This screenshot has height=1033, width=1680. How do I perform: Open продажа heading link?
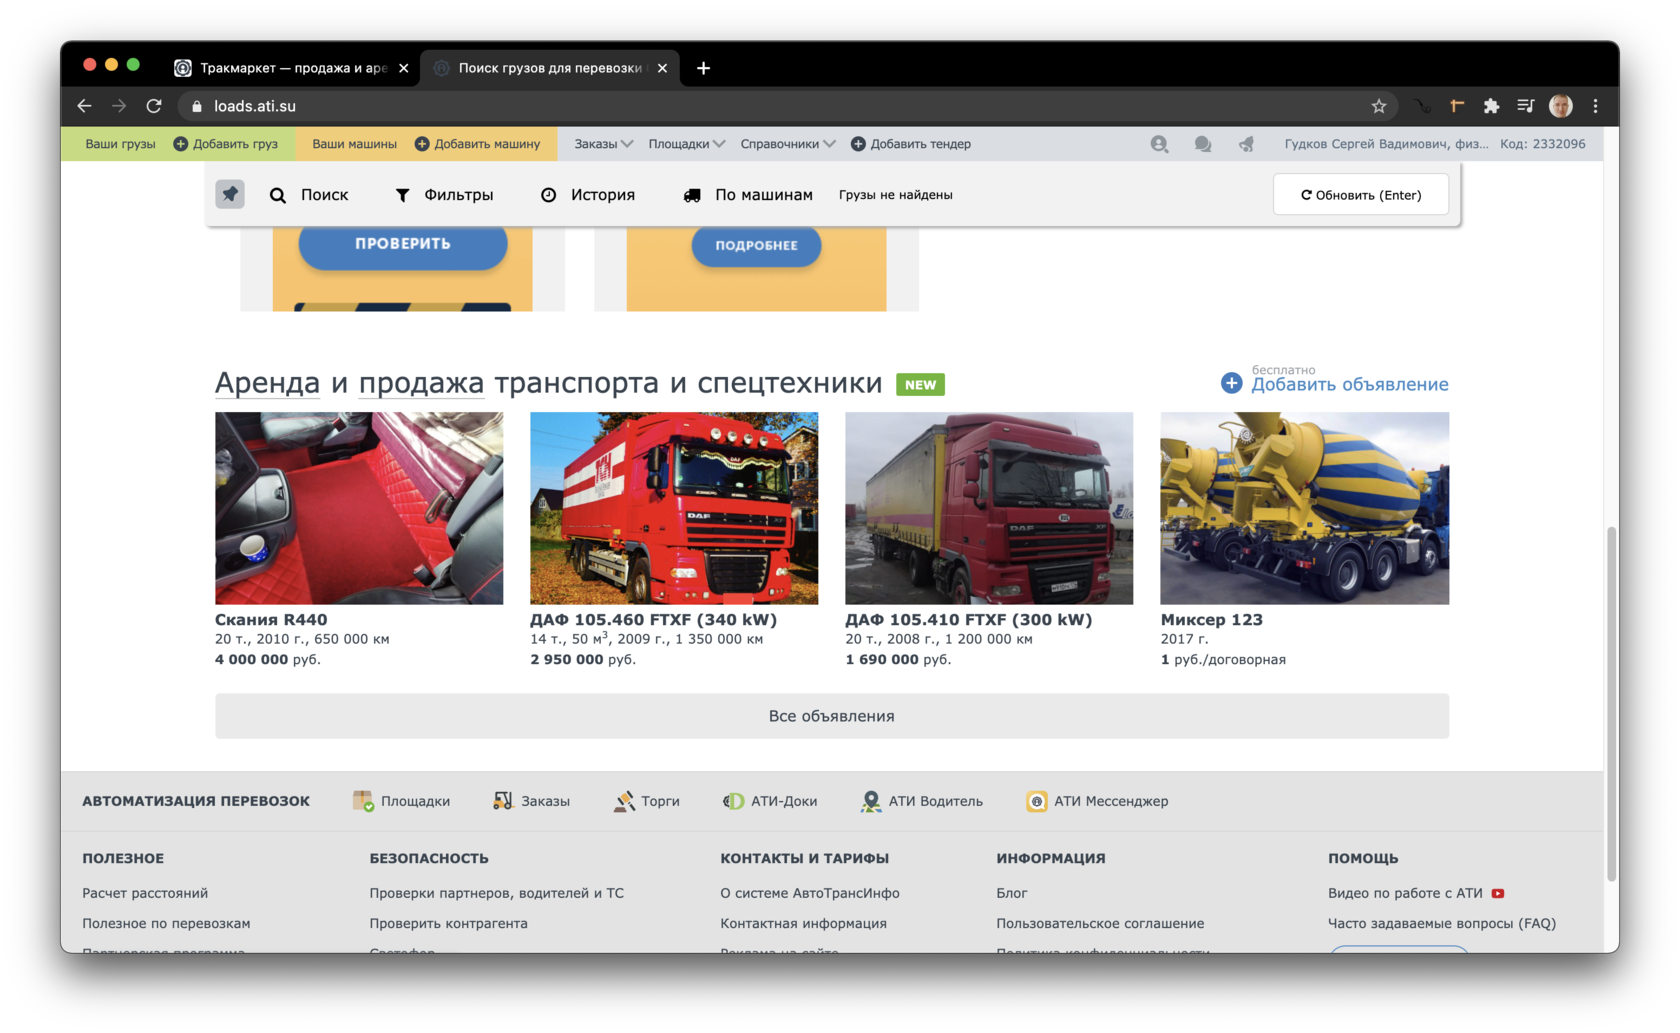point(421,383)
